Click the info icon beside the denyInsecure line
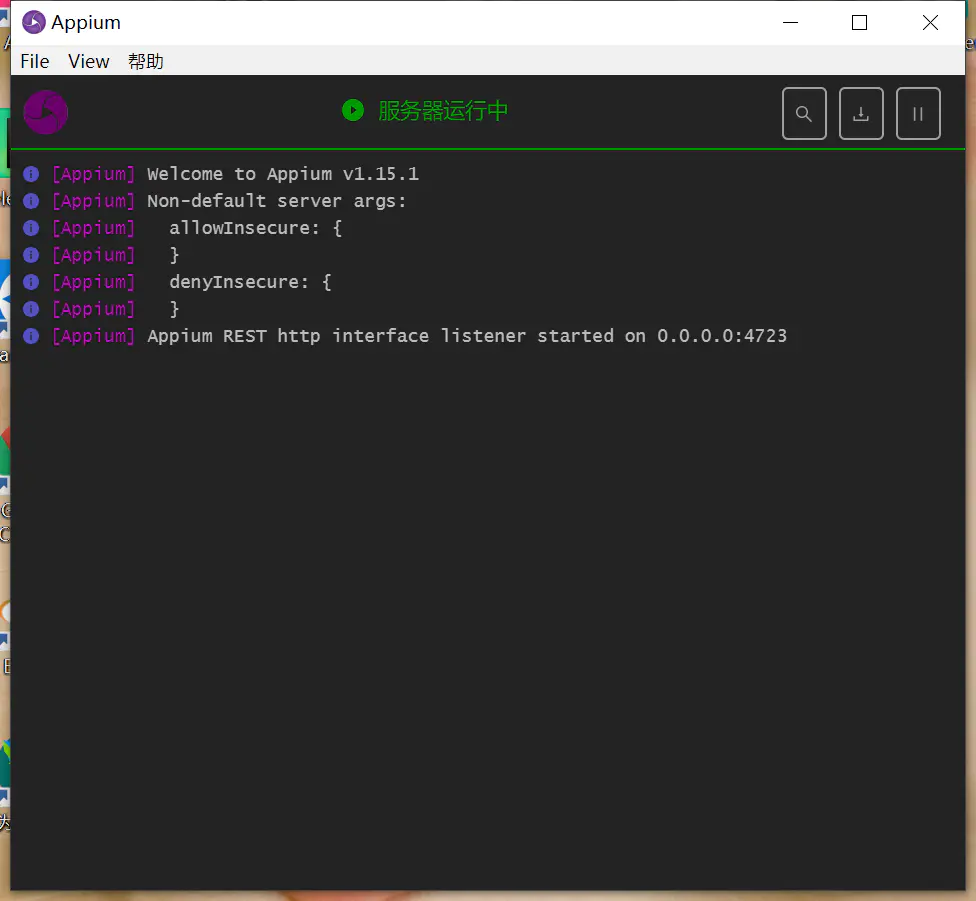 click(x=31, y=282)
